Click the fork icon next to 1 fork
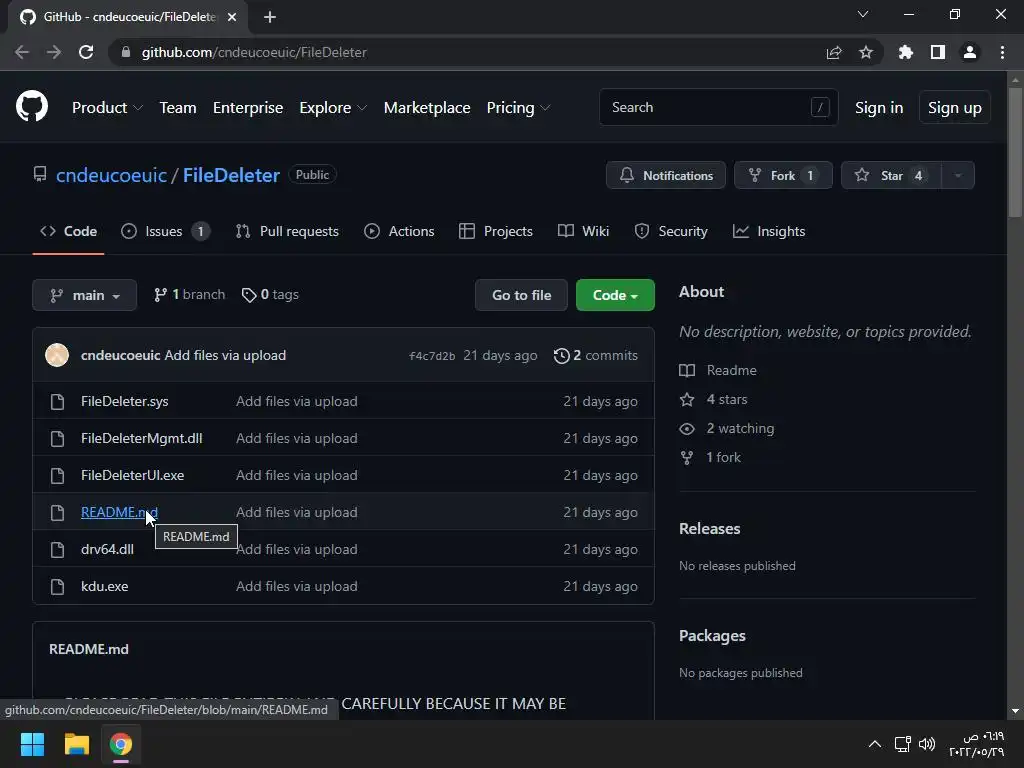 point(687,458)
